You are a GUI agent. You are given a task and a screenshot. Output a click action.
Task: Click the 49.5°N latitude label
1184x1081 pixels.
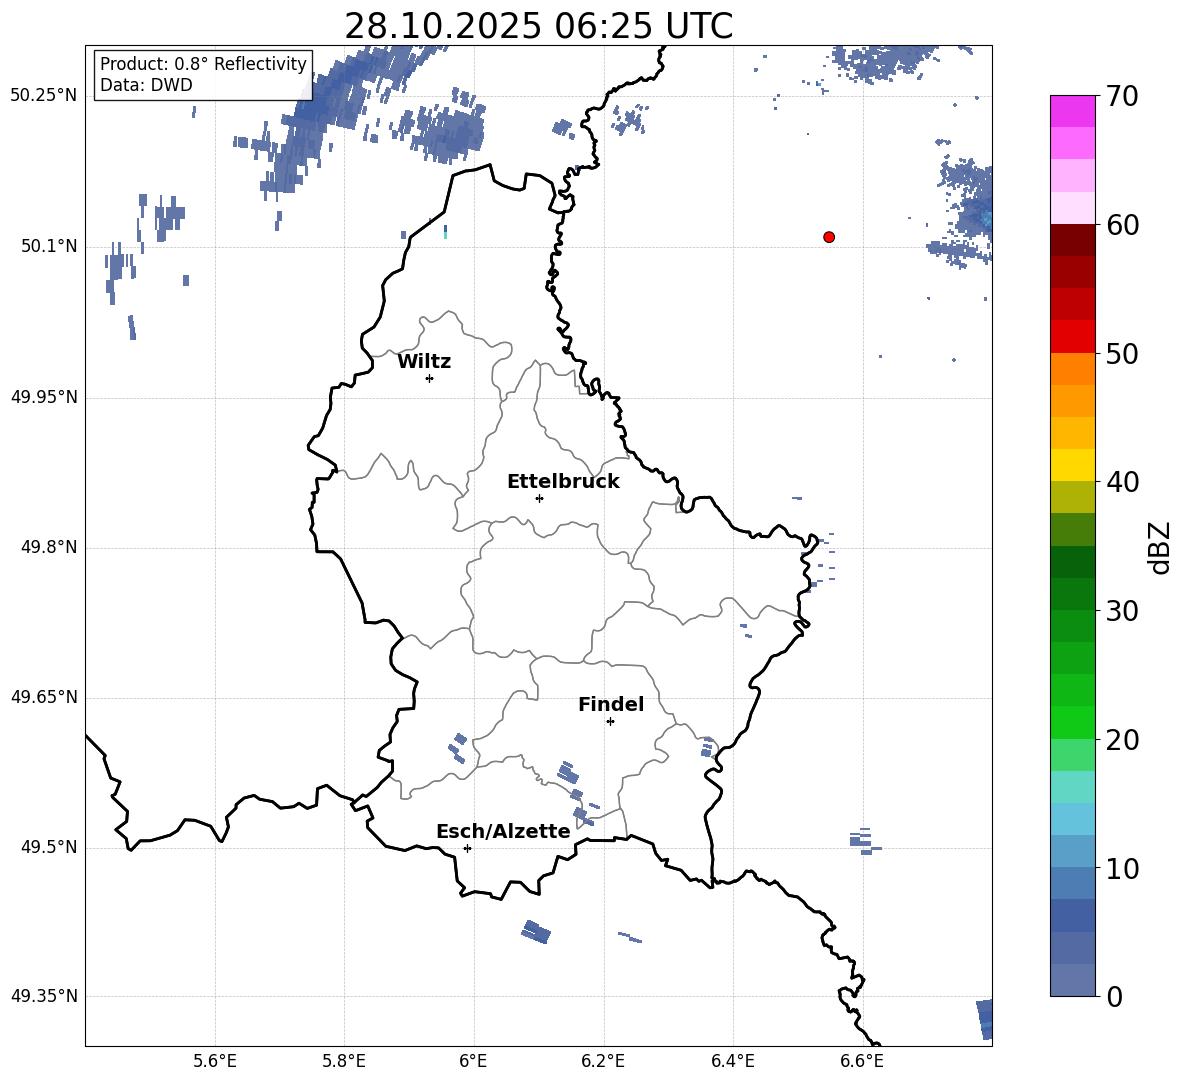click(x=49, y=847)
